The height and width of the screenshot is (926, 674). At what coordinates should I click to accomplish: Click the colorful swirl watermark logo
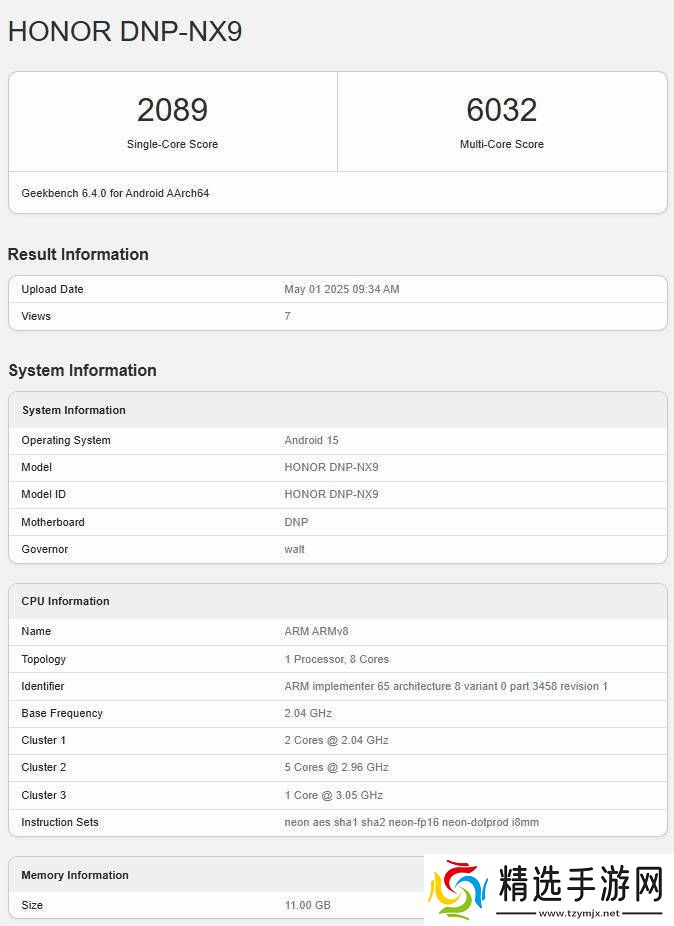click(458, 889)
